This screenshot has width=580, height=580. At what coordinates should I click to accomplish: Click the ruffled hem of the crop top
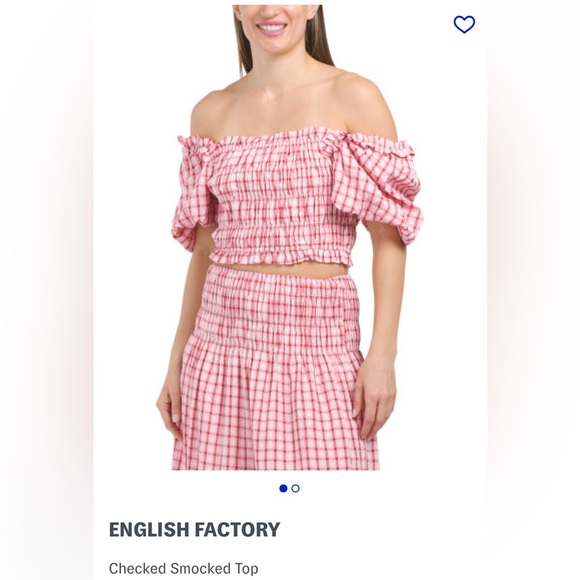281,256
